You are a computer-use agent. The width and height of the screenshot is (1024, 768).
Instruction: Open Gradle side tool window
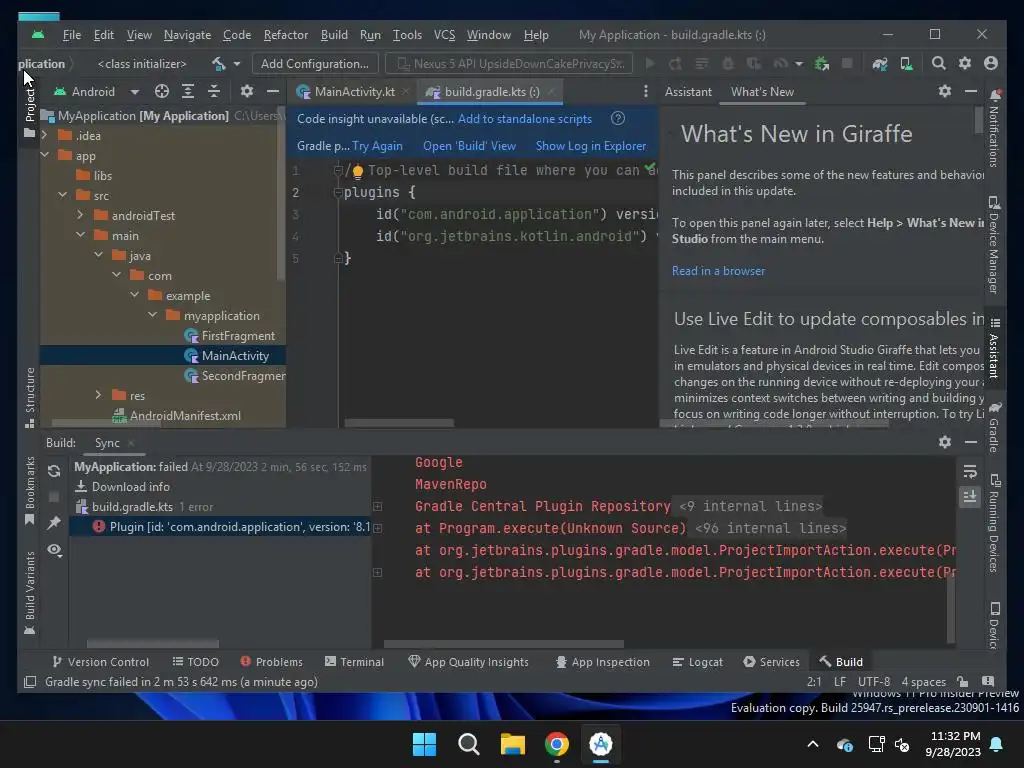point(995,426)
